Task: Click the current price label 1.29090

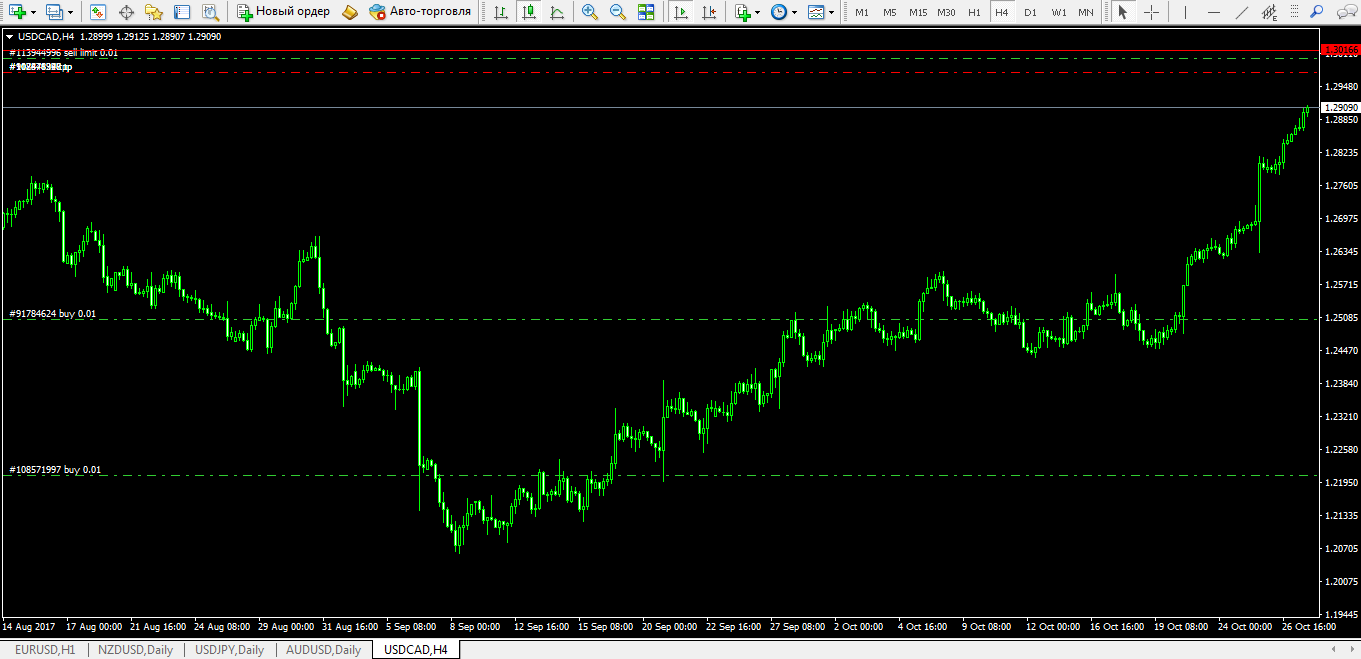Action: pos(1340,107)
